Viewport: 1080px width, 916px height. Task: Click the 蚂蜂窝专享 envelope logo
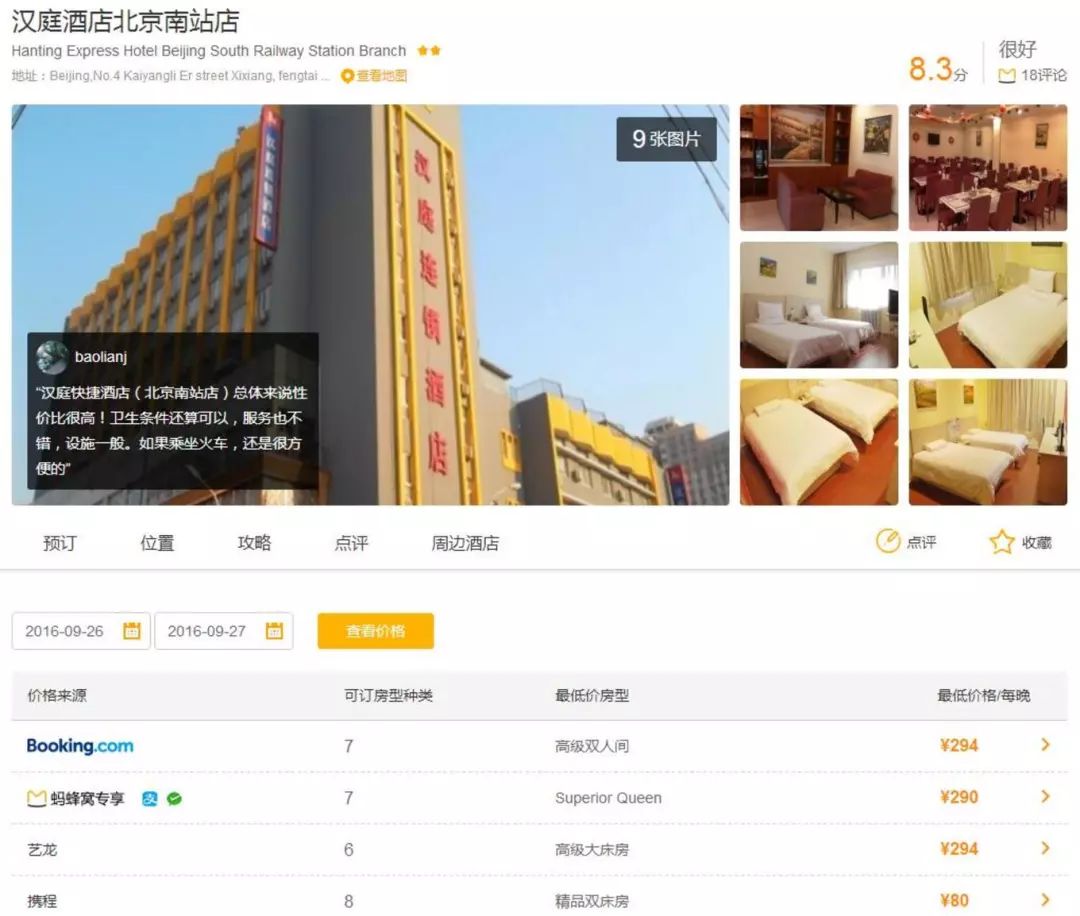(x=36, y=798)
